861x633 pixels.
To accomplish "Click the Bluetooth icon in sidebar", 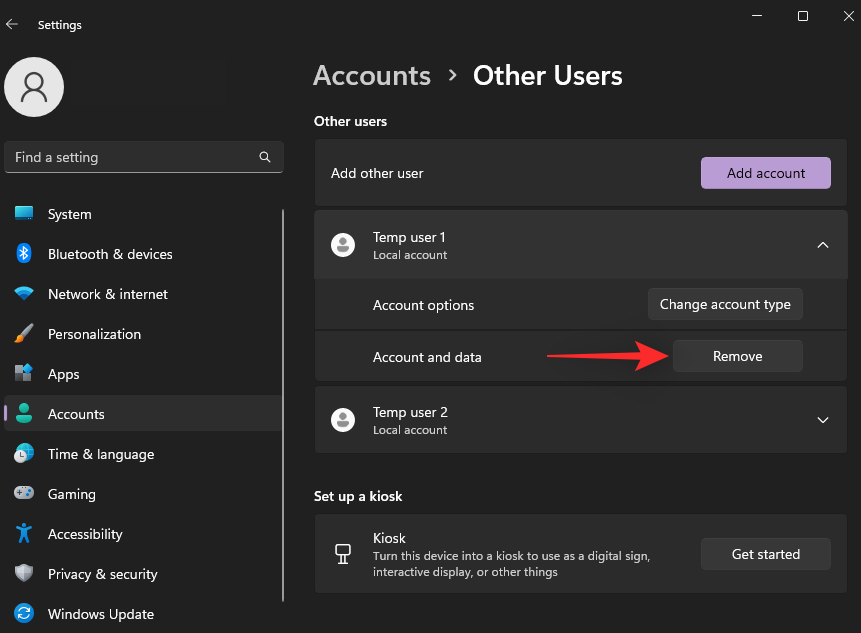I will (x=24, y=254).
